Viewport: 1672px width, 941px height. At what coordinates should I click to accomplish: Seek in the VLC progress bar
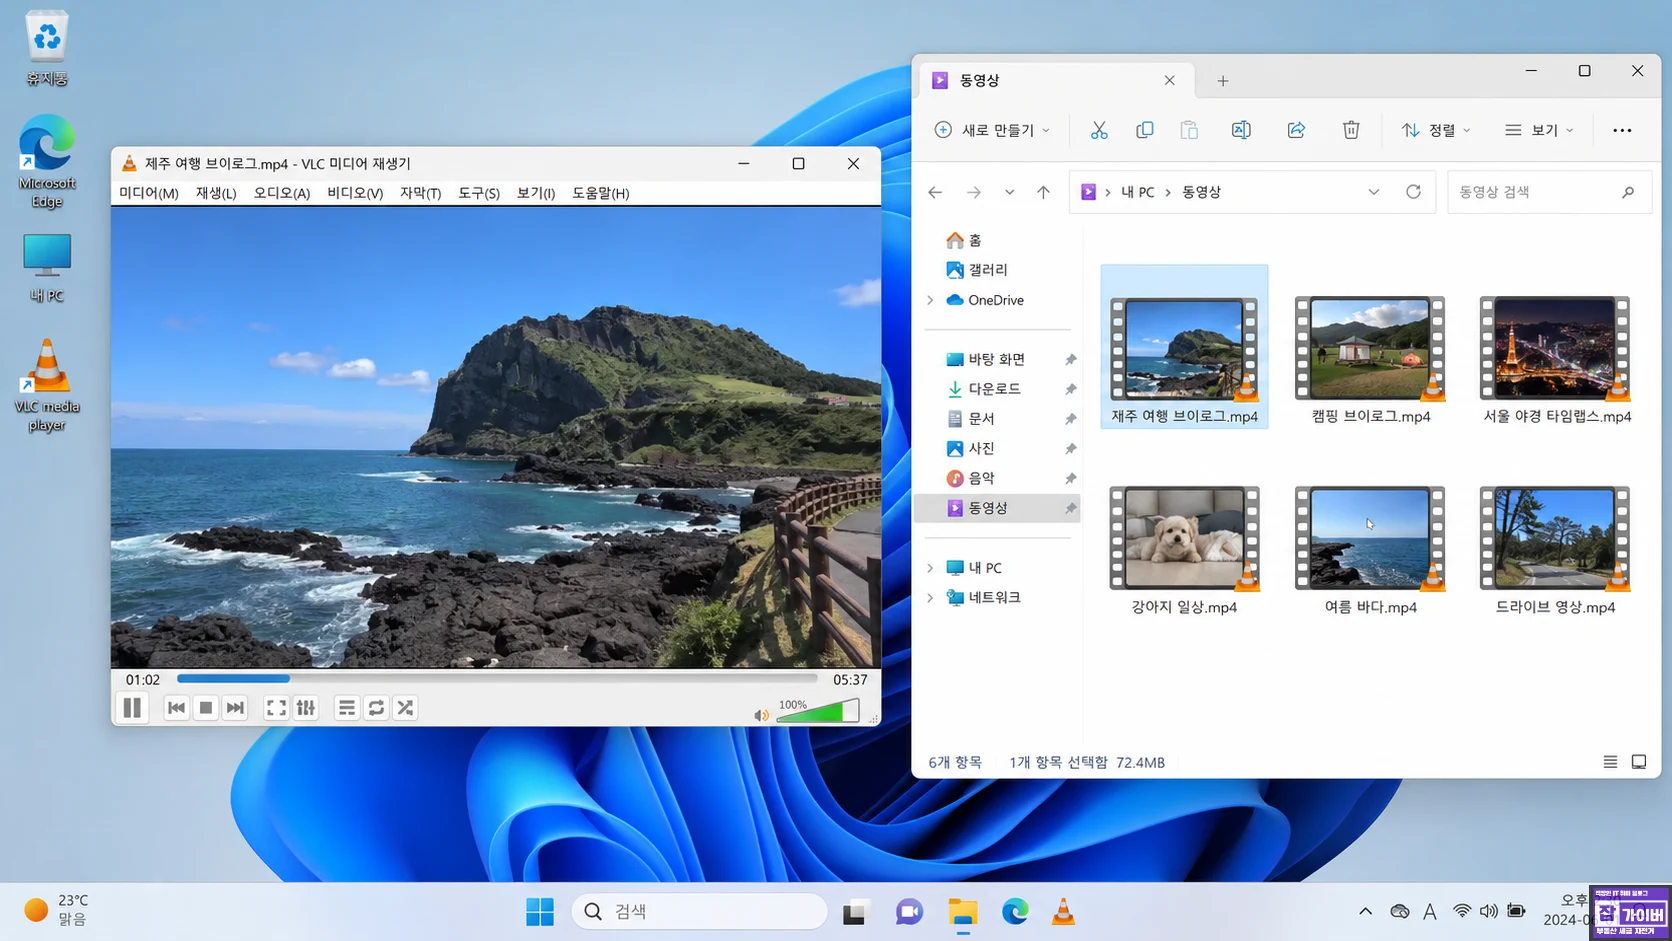(497, 679)
